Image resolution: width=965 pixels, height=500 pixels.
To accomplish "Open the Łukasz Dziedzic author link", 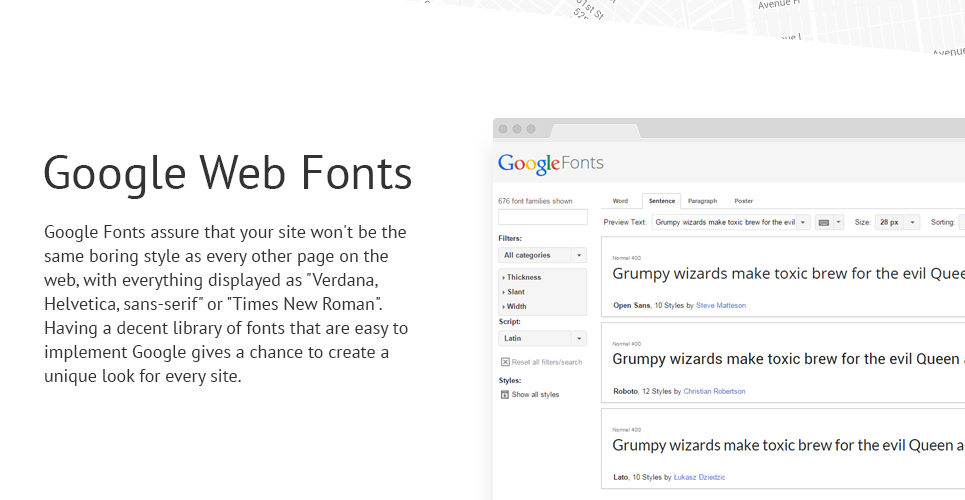I will pyautogui.click(x=699, y=477).
